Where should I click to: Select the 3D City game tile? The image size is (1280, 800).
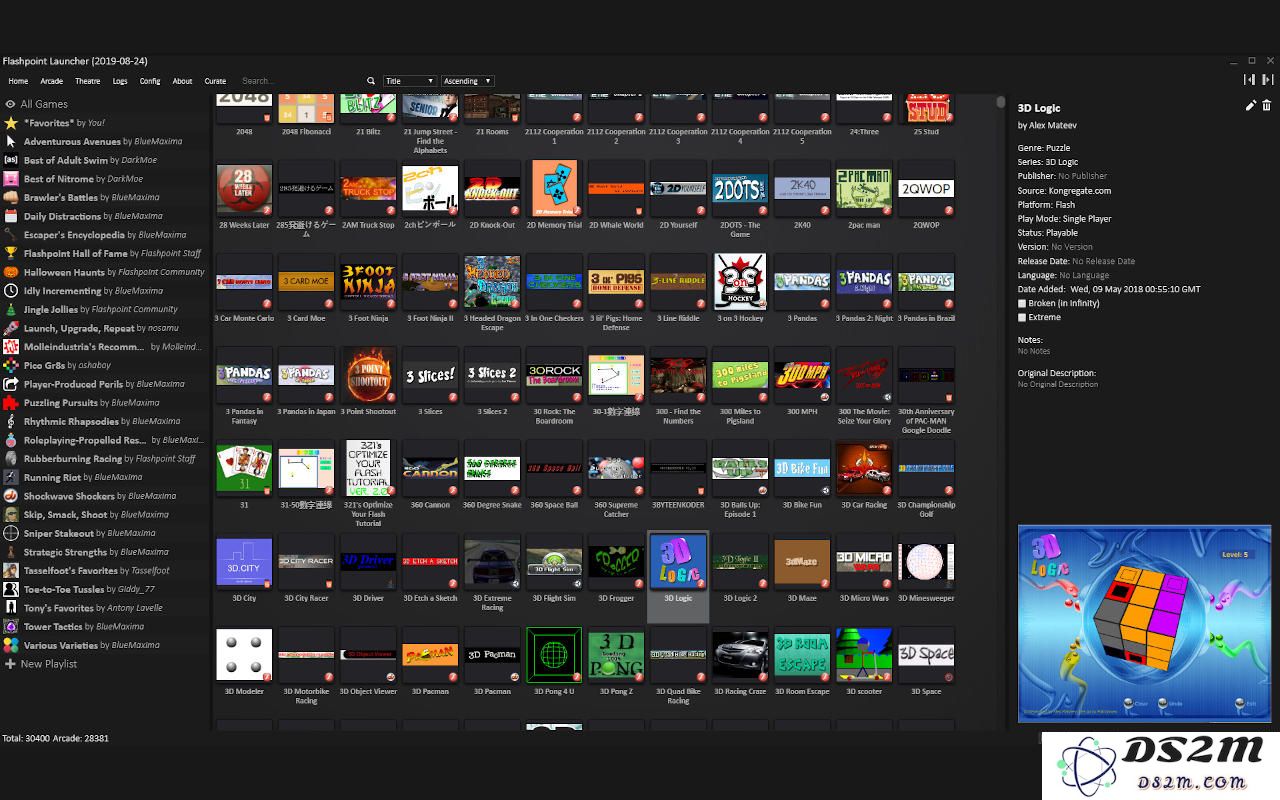pyautogui.click(x=244, y=569)
